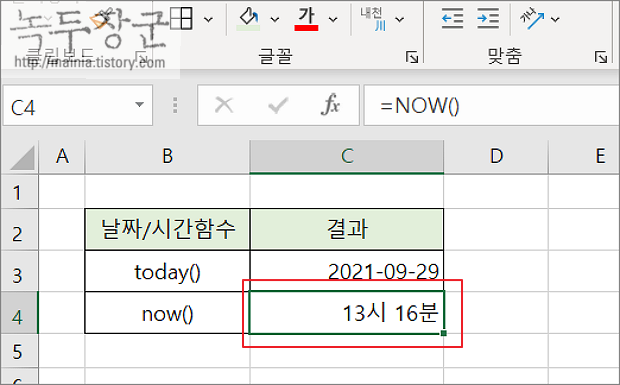Click the phonetic guide icon
The image size is (620, 385).
[x=373, y=19]
